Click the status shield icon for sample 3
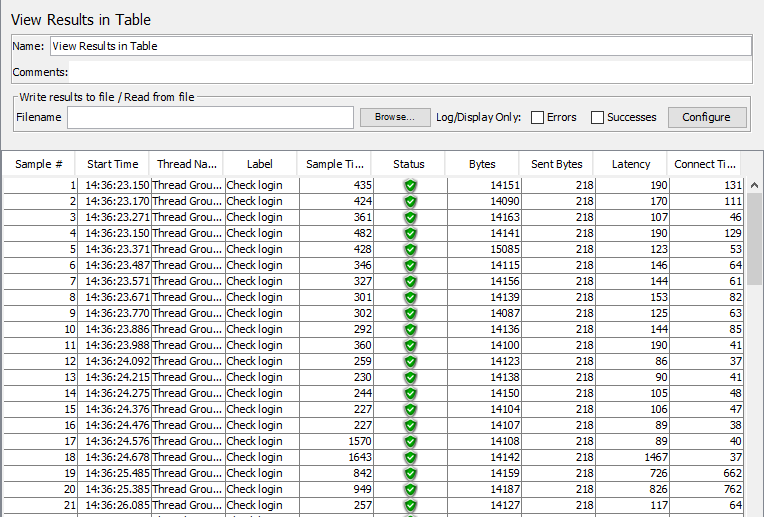 pyautogui.click(x=410, y=217)
